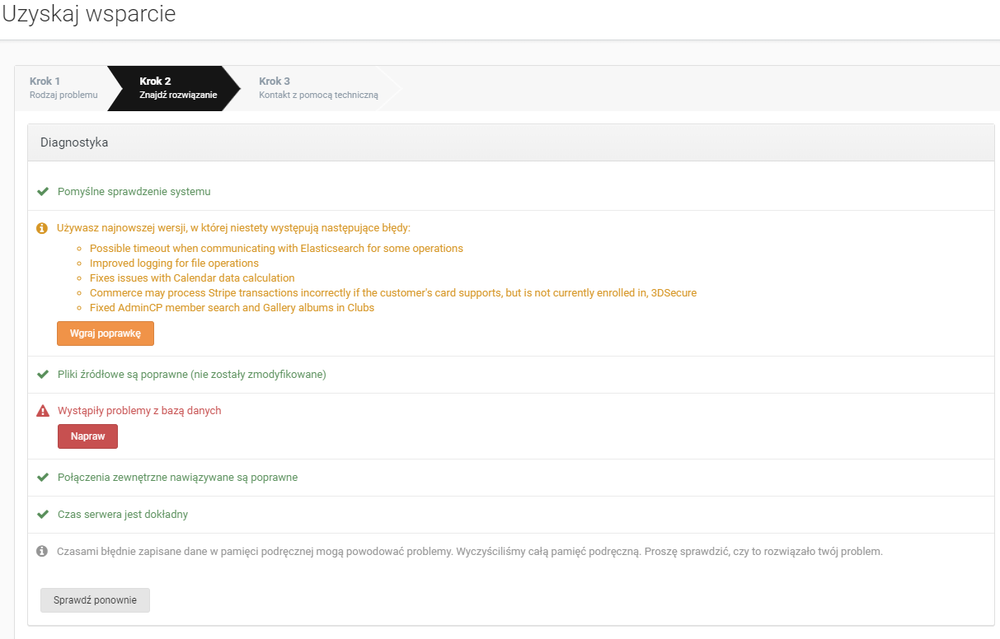
Task: Click the Stripe transactions 3DSecure list item
Action: 393,293
